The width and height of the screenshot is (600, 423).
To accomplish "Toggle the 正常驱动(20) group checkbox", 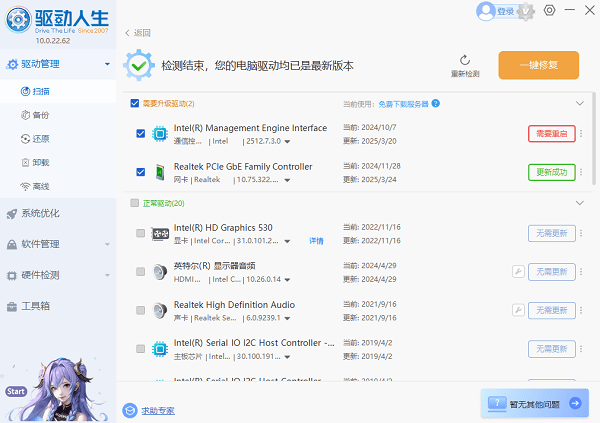I will [x=135, y=202].
